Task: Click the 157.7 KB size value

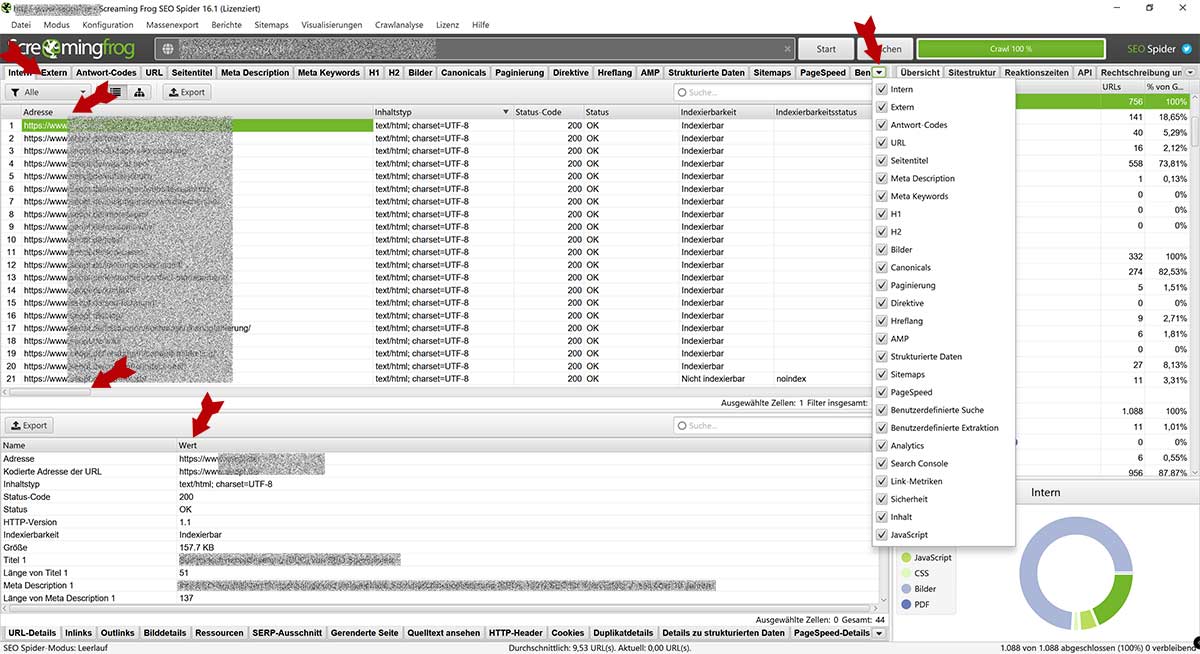Action: coord(197,549)
